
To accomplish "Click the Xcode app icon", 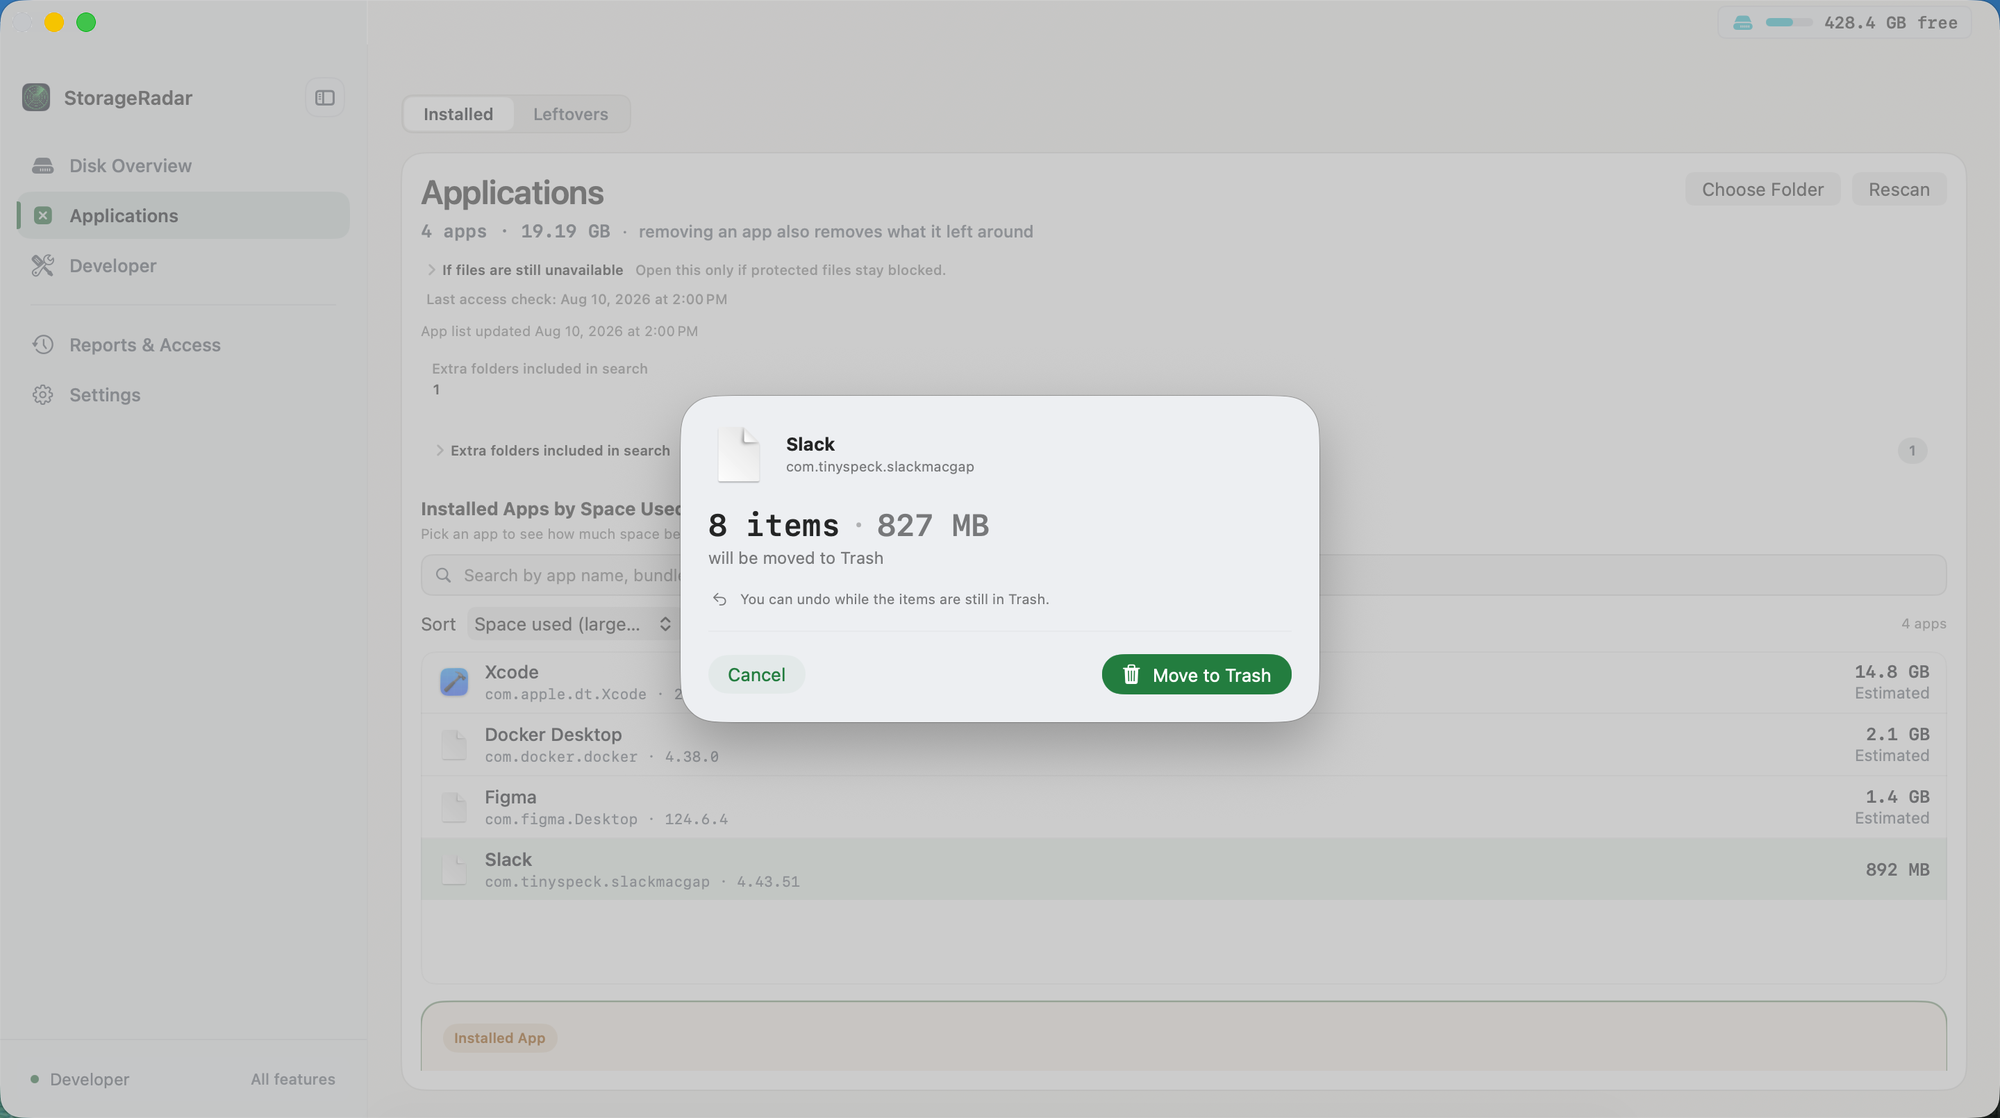I will (x=454, y=682).
